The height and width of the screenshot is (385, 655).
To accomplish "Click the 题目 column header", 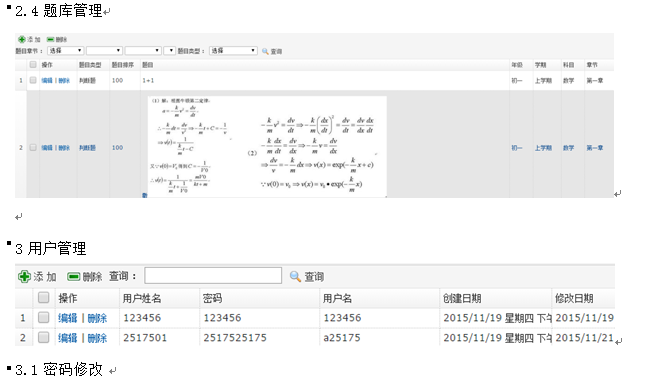I will pyautogui.click(x=147, y=65).
